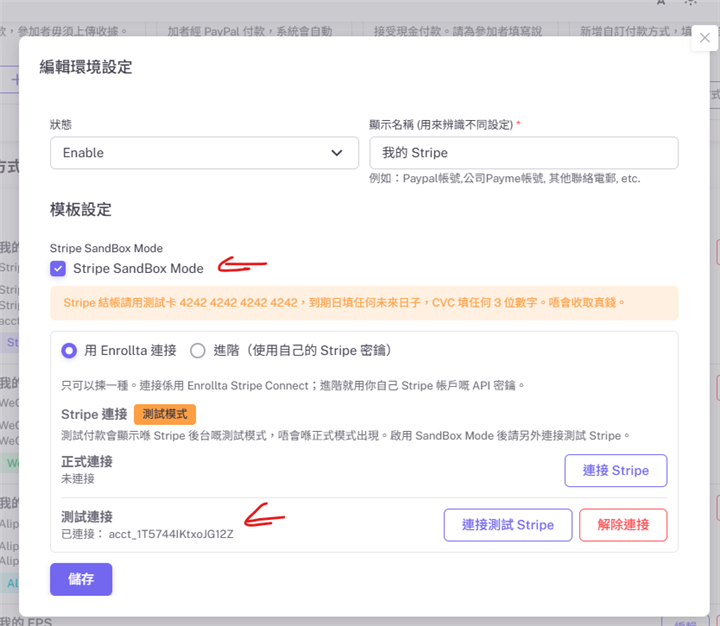Click the red 解除連接 button
Viewport: 720px width, 626px height.
623,524
